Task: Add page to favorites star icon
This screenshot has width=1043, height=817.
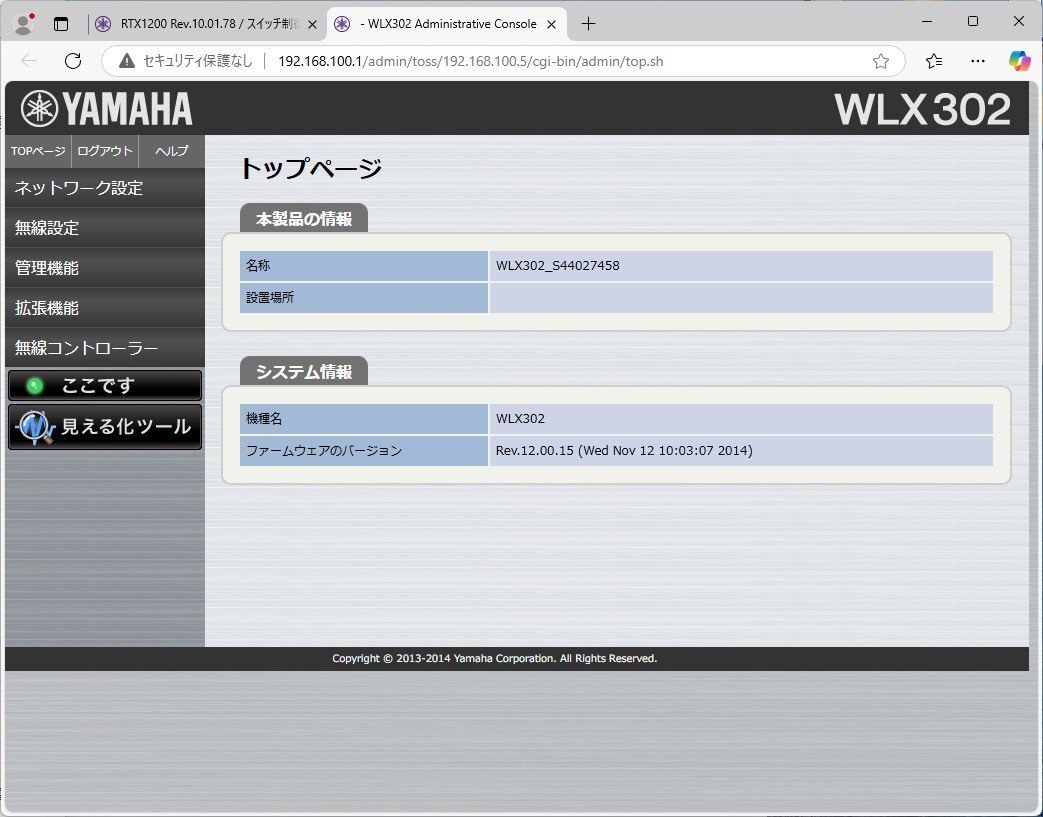Action: [881, 61]
